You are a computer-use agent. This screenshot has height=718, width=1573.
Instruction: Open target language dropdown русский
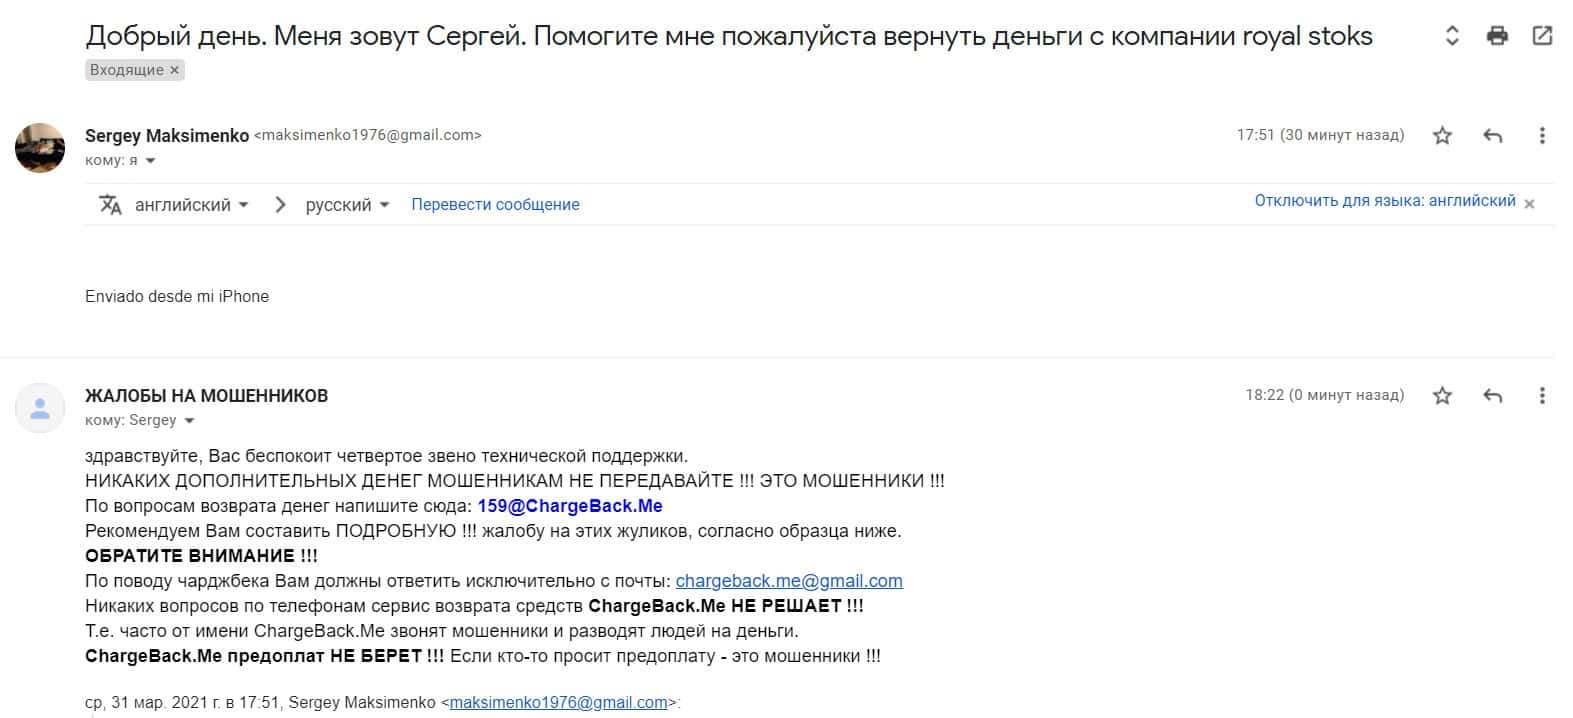[x=347, y=205]
